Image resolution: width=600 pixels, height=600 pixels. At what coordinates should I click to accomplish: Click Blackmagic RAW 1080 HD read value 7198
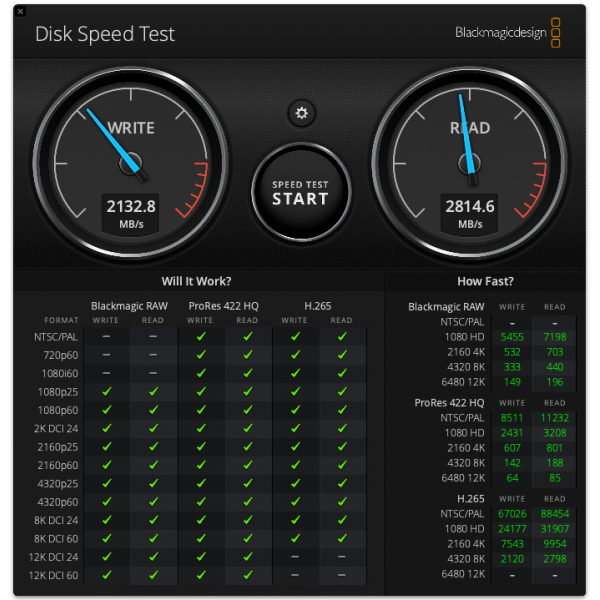pos(555,337)
